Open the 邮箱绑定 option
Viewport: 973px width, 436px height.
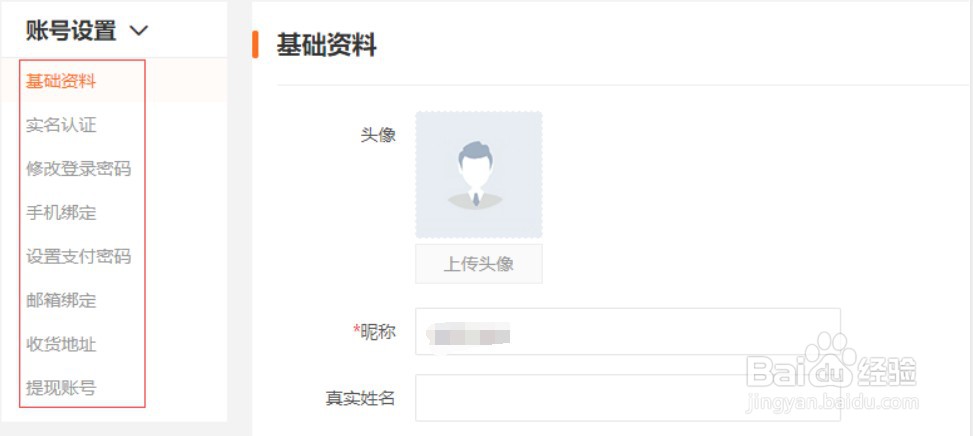(x=61, y=300)
